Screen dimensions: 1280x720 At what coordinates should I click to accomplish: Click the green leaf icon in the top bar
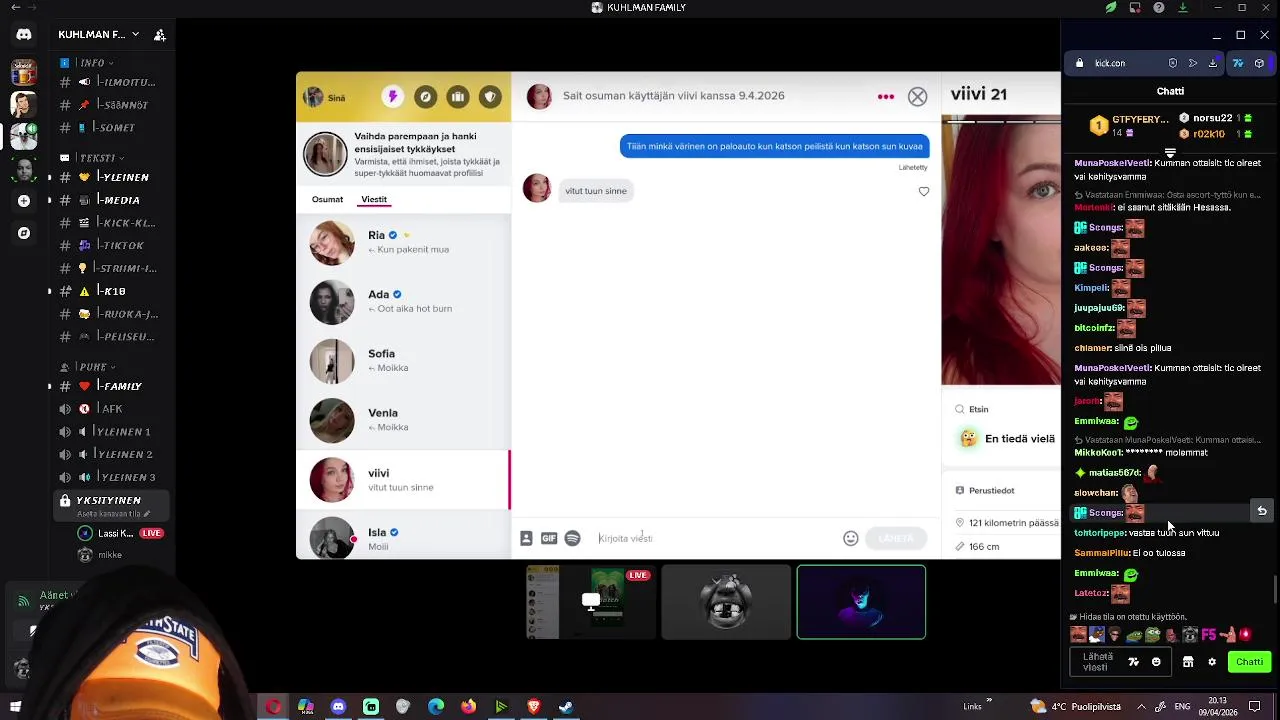pyautogui.click(x=1110, y=7)
